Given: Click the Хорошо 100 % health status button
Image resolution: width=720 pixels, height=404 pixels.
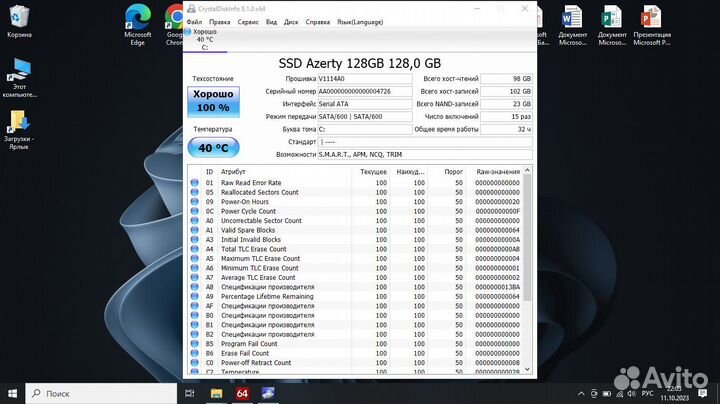Looking at the screenshot, I should [x=214, y=101].
